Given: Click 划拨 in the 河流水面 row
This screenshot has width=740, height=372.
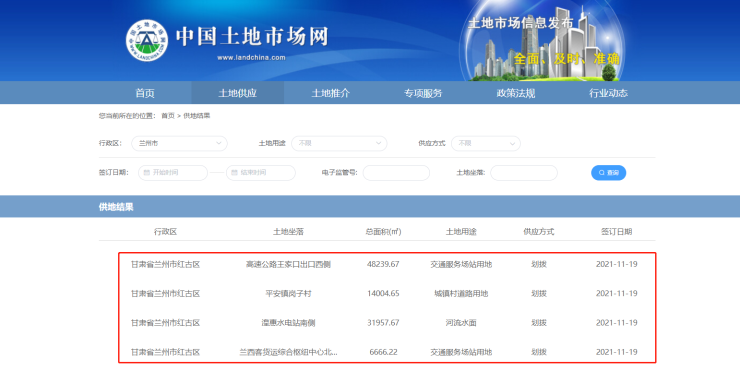Looking at the screenshot, I should pos(538,323).
